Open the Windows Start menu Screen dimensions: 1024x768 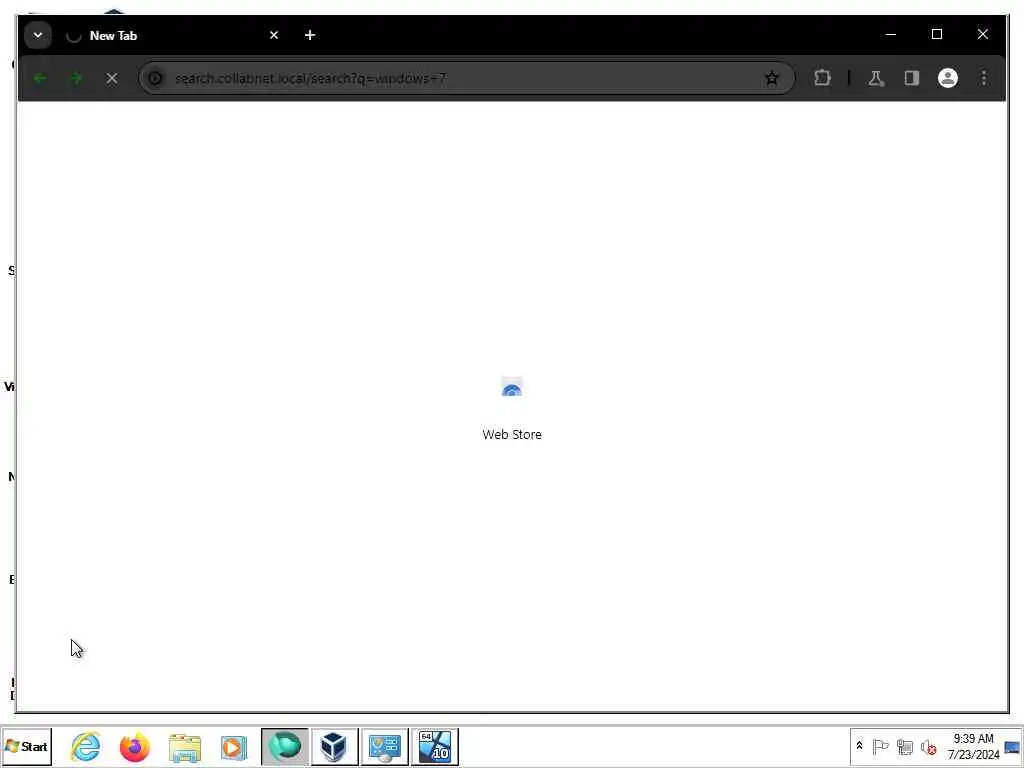pos(26,746)
